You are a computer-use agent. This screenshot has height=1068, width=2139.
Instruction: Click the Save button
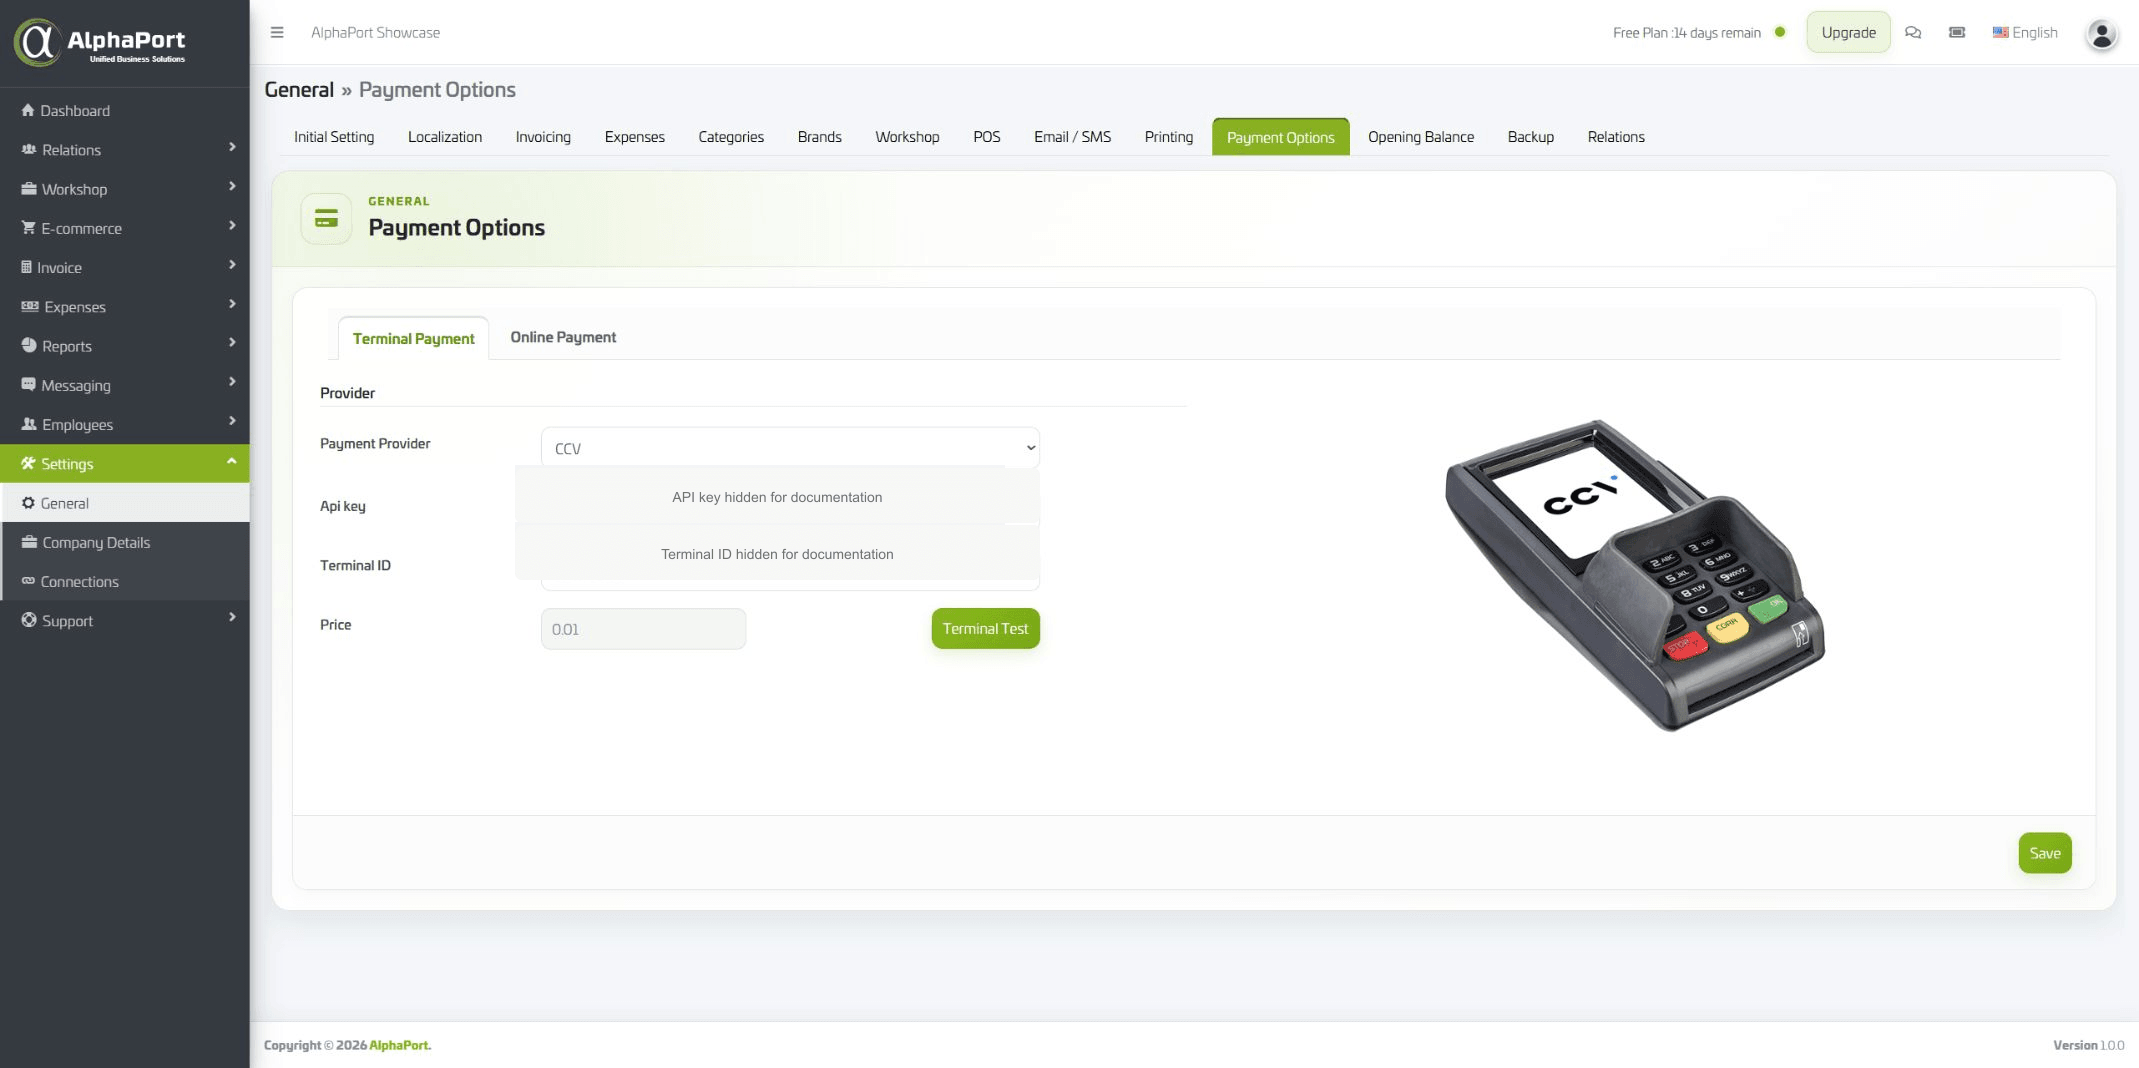(2044, 853)
